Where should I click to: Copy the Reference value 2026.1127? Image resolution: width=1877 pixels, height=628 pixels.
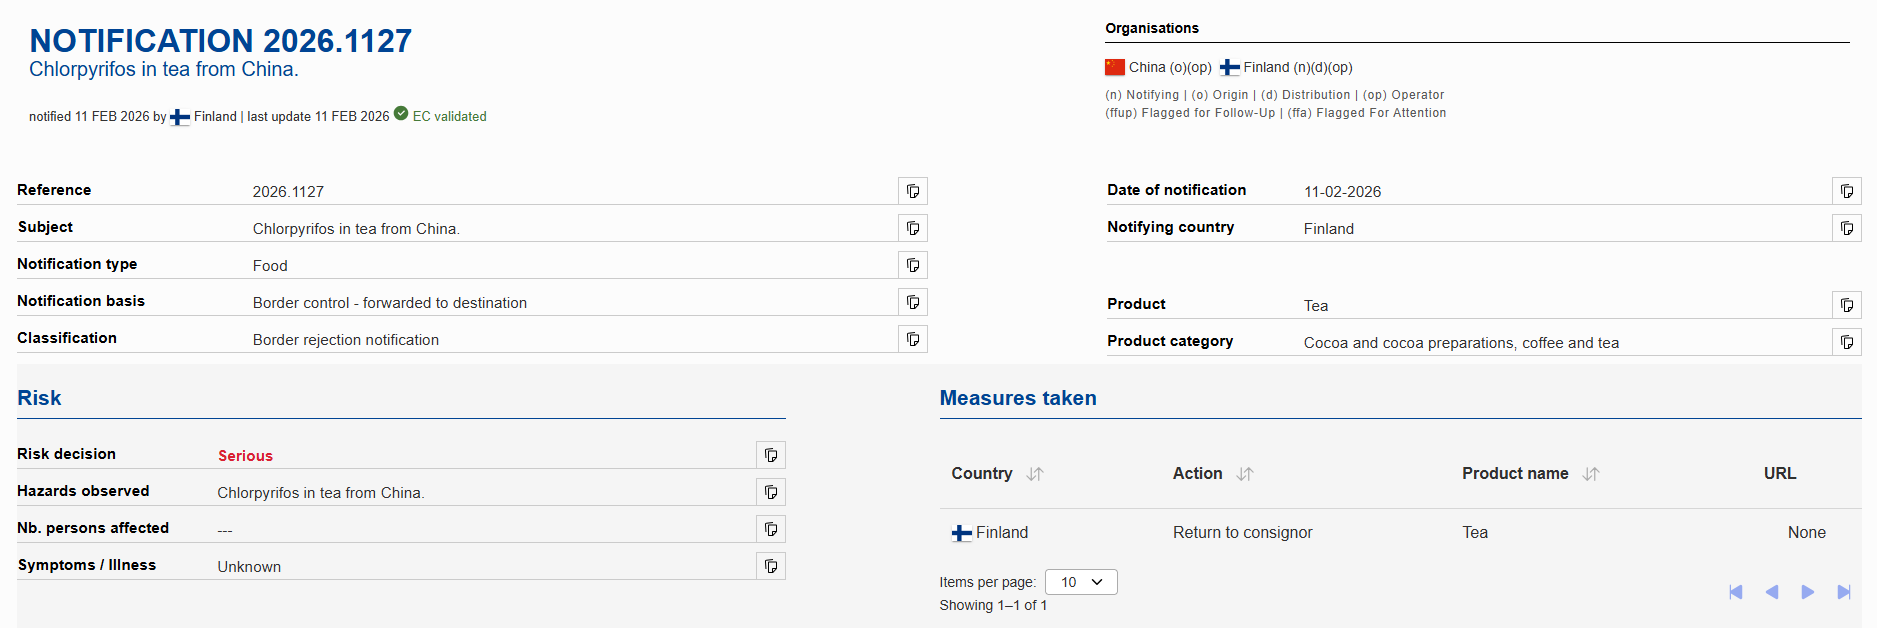click(x=913, y=191)
